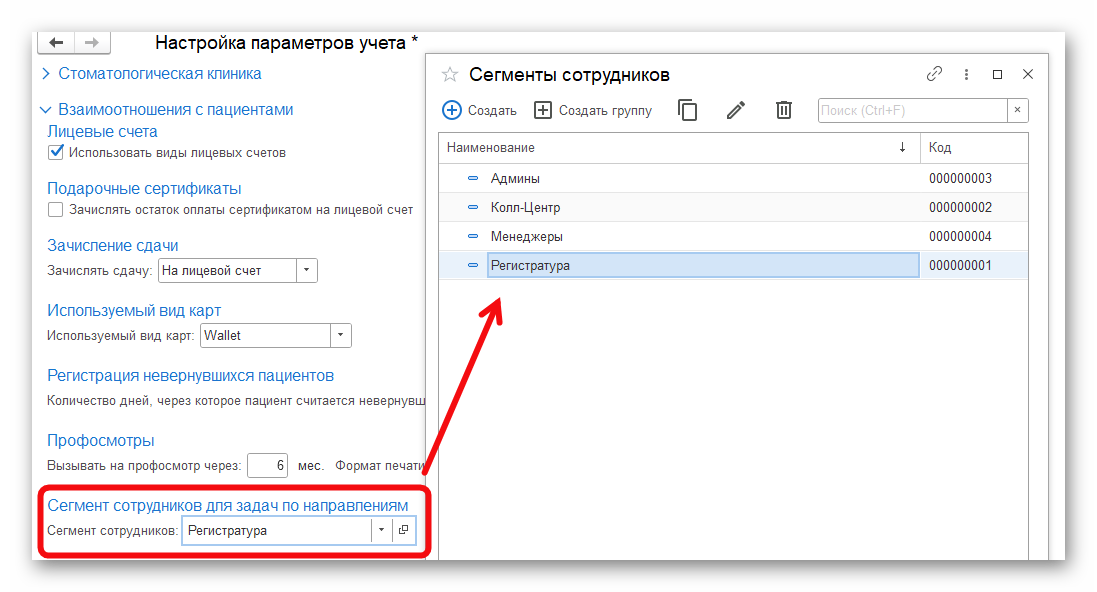This screenshot has width=1097, height=592.
Task: Clear search with the x button
Action: [1017, 110]
